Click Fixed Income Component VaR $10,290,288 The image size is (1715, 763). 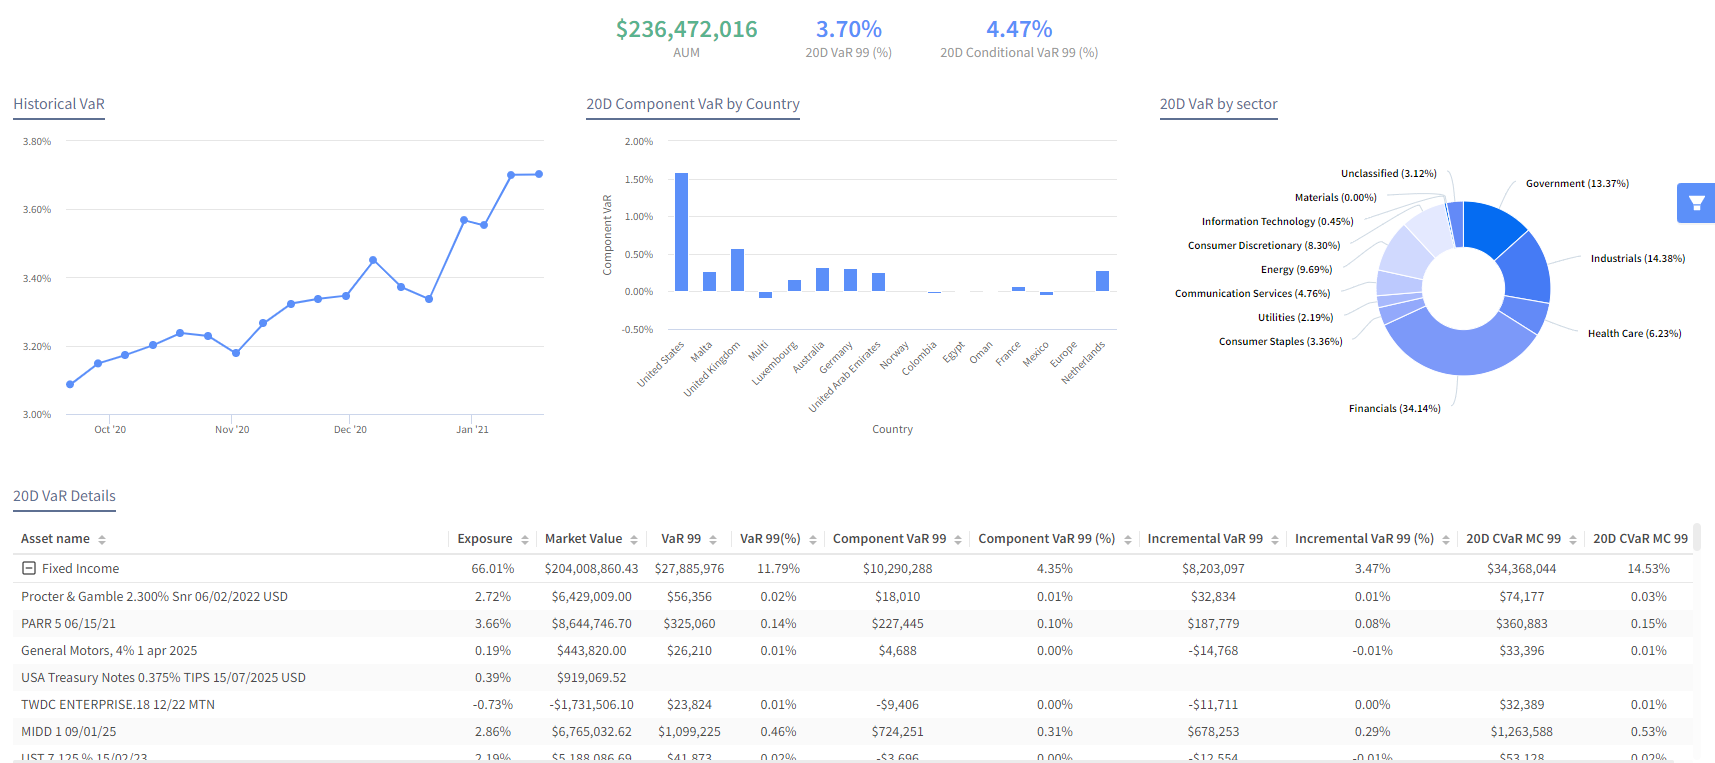[x=897, y=568]
